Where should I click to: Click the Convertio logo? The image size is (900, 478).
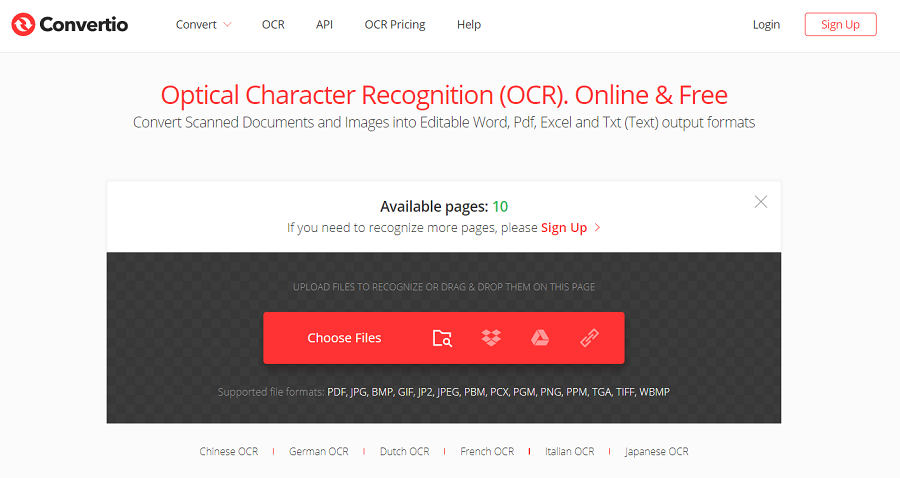pos(69,24)
